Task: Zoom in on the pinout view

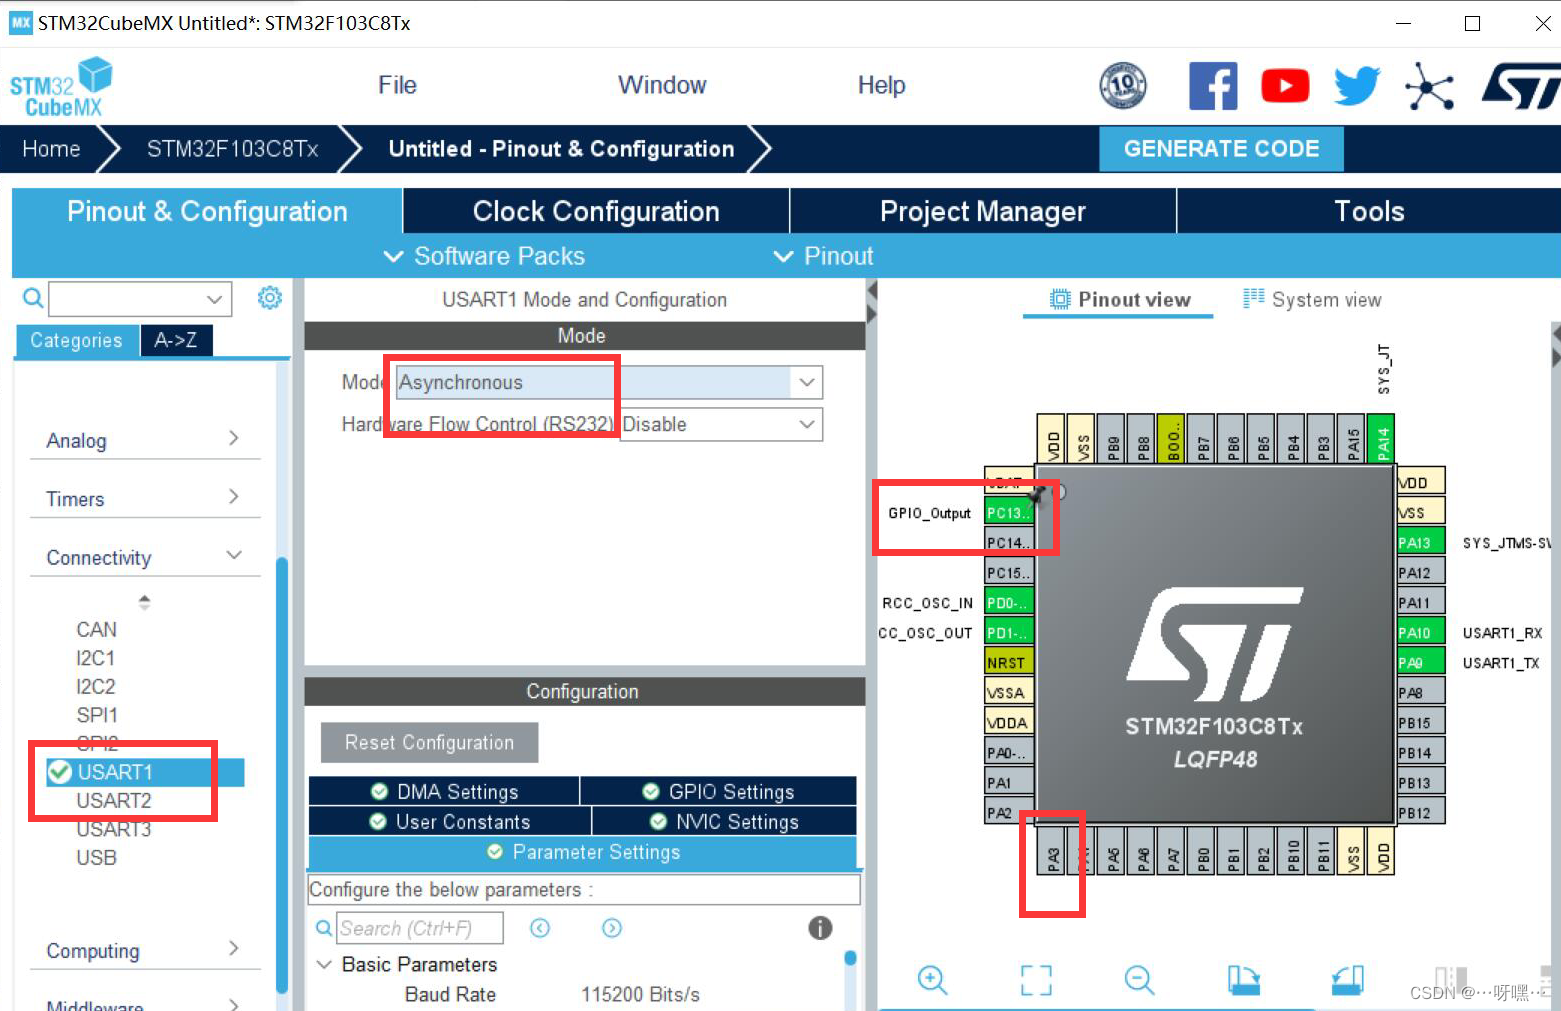Action: click(932, 979)
